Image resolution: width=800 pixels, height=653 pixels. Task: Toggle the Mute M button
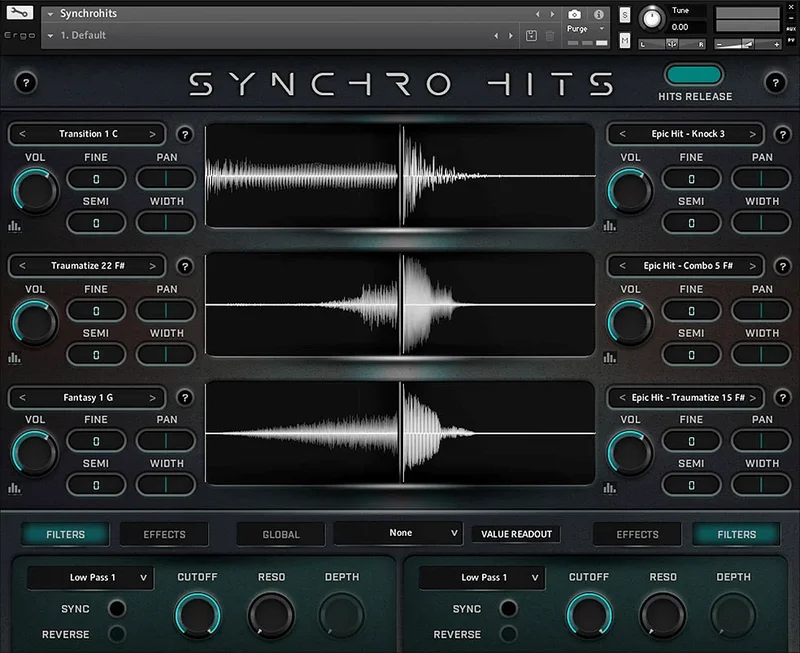pos(624,40)
